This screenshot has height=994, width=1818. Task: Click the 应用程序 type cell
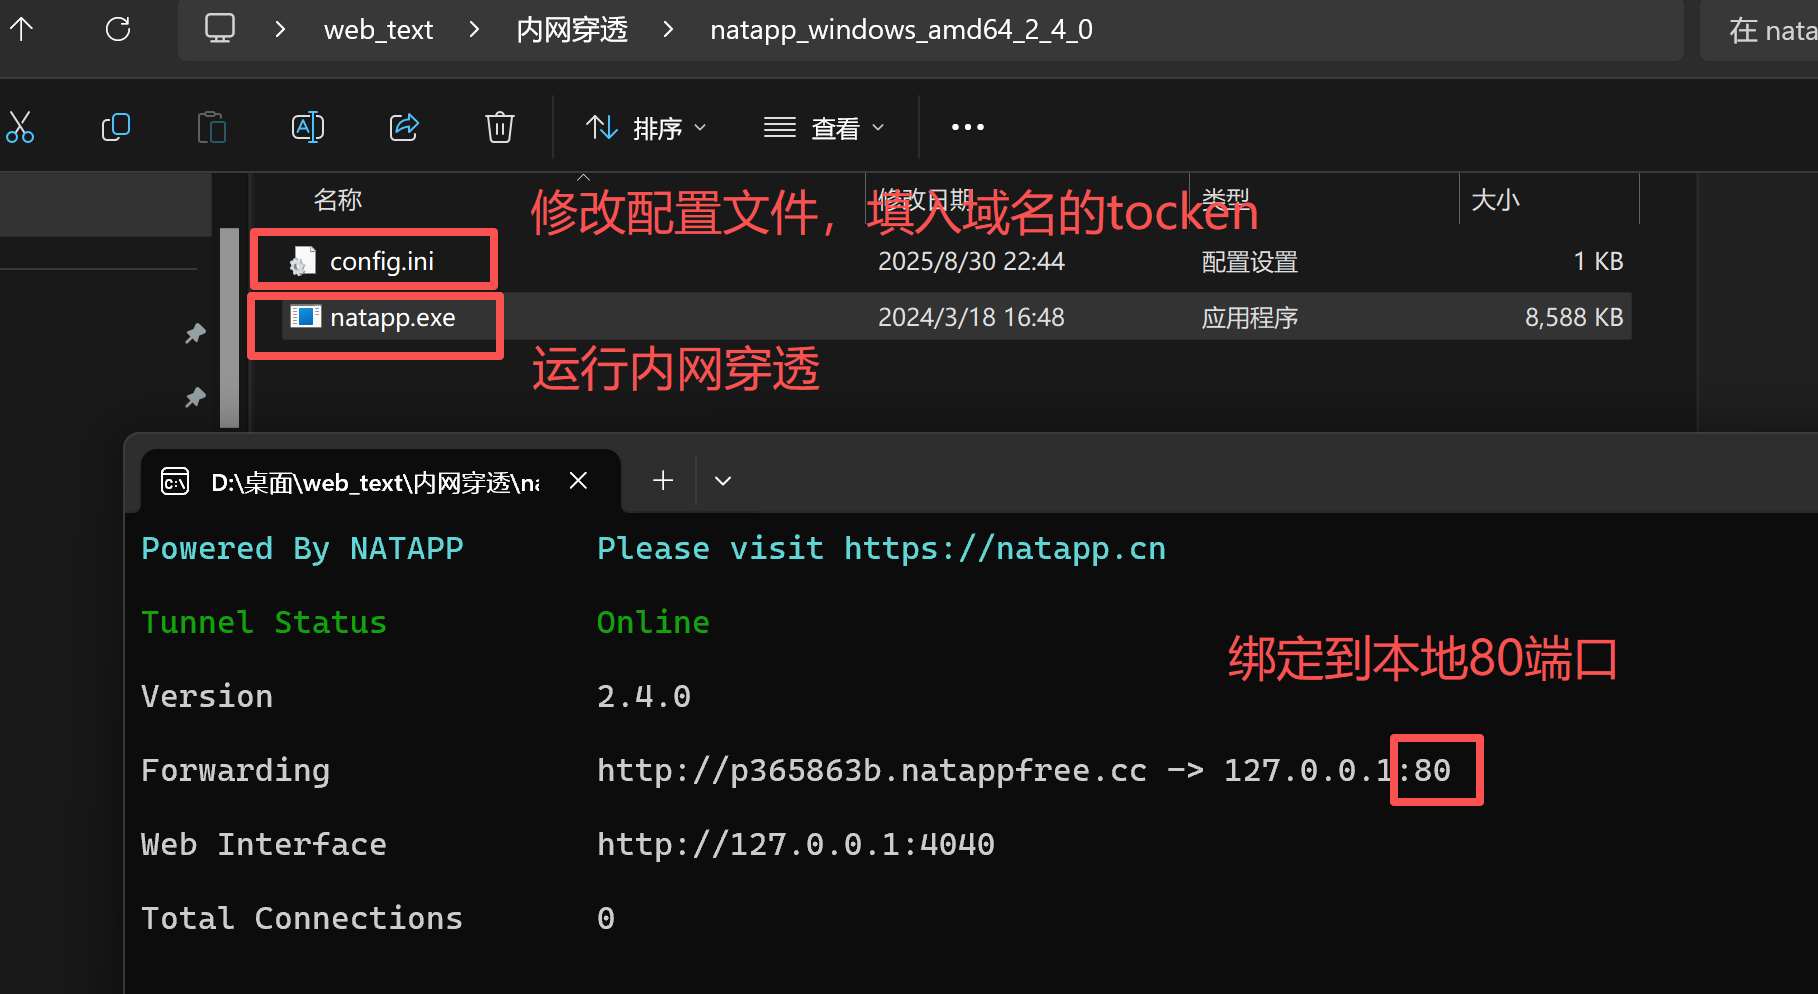(x=1249, y=318)
